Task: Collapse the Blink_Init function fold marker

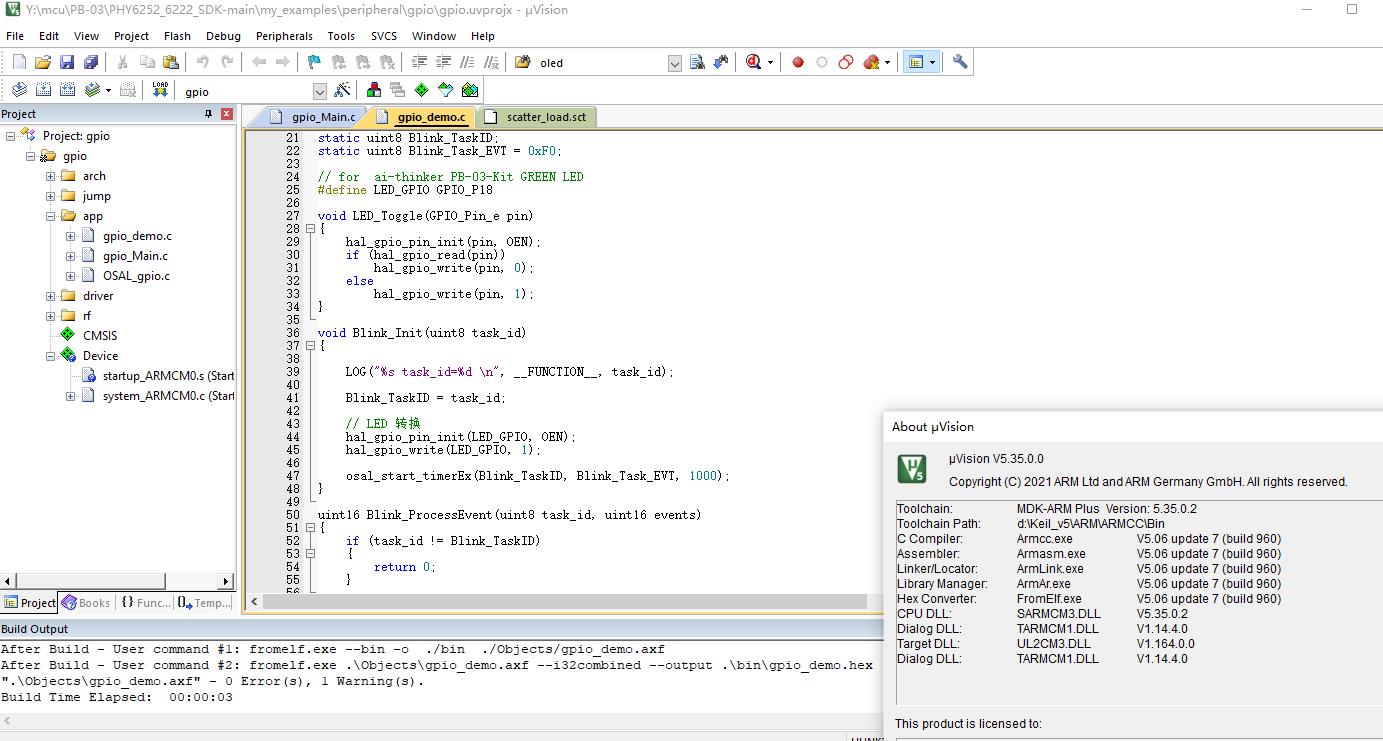Action: tap(310, 346)
